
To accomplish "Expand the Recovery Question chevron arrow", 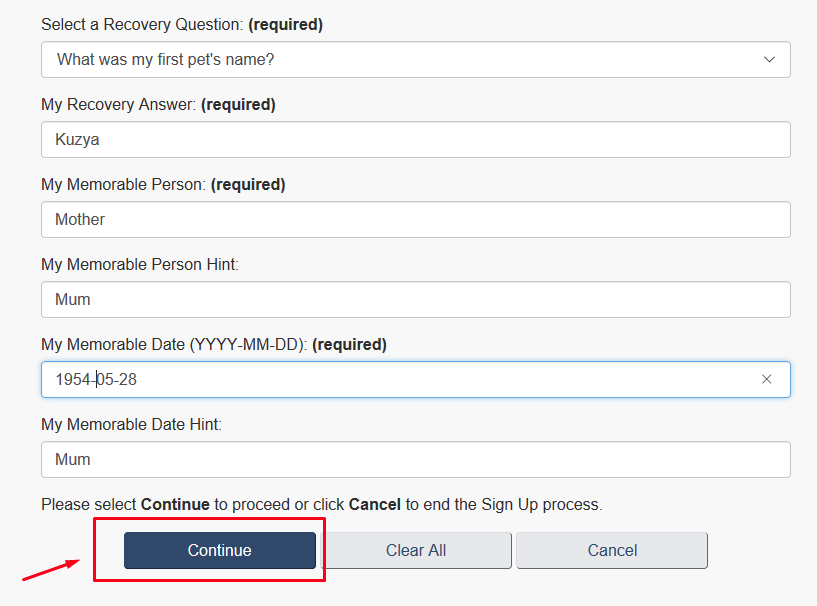I will [769, 59].
